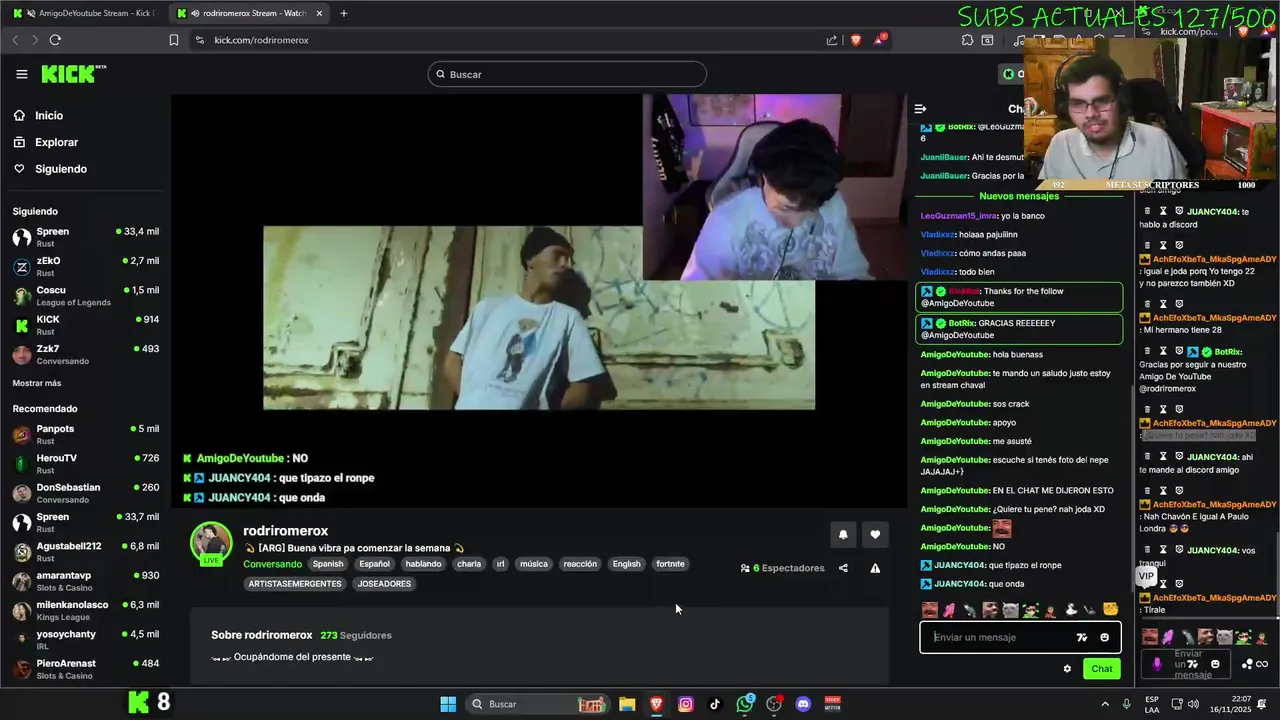Click the 7TV icon in chat input
This screenshot has height=720, width=1280.
tap(1082, 637)
